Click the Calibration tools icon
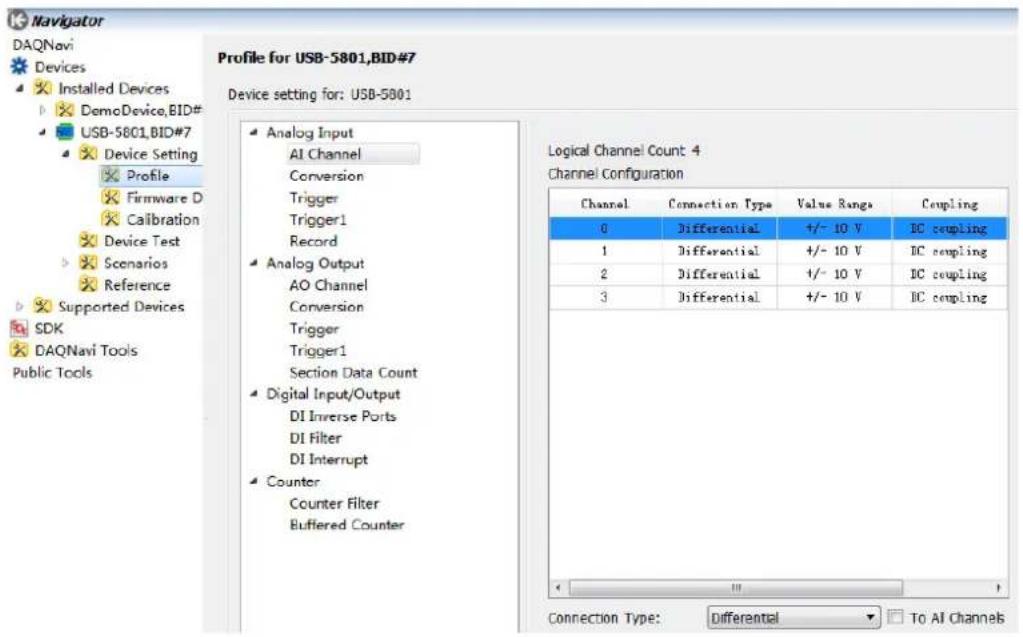 [112, 219]
